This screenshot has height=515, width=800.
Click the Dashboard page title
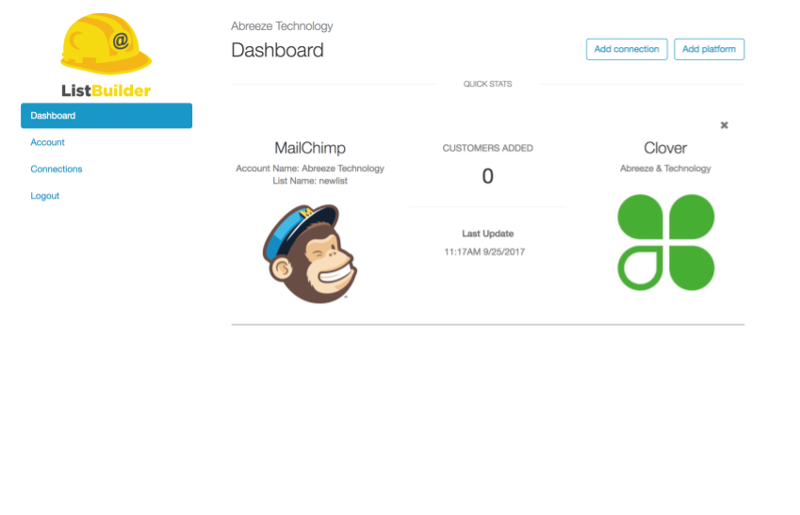pos(277,50)
